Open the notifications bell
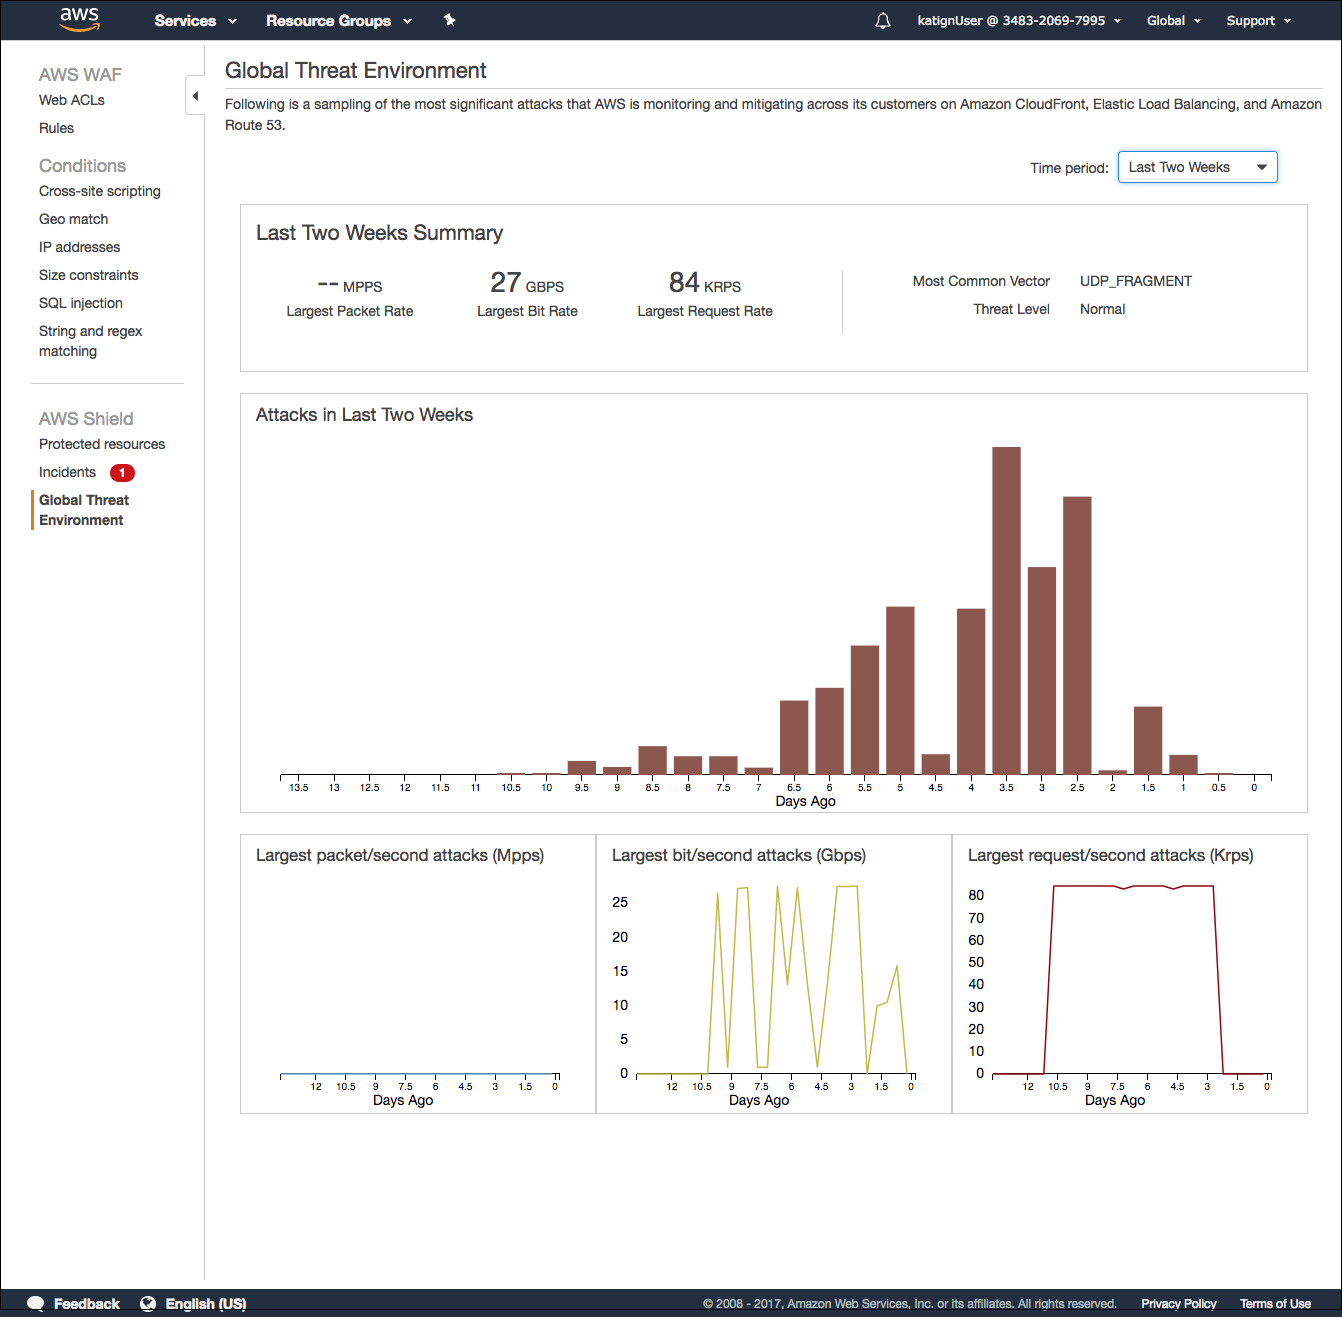 [x=882, y=20]
